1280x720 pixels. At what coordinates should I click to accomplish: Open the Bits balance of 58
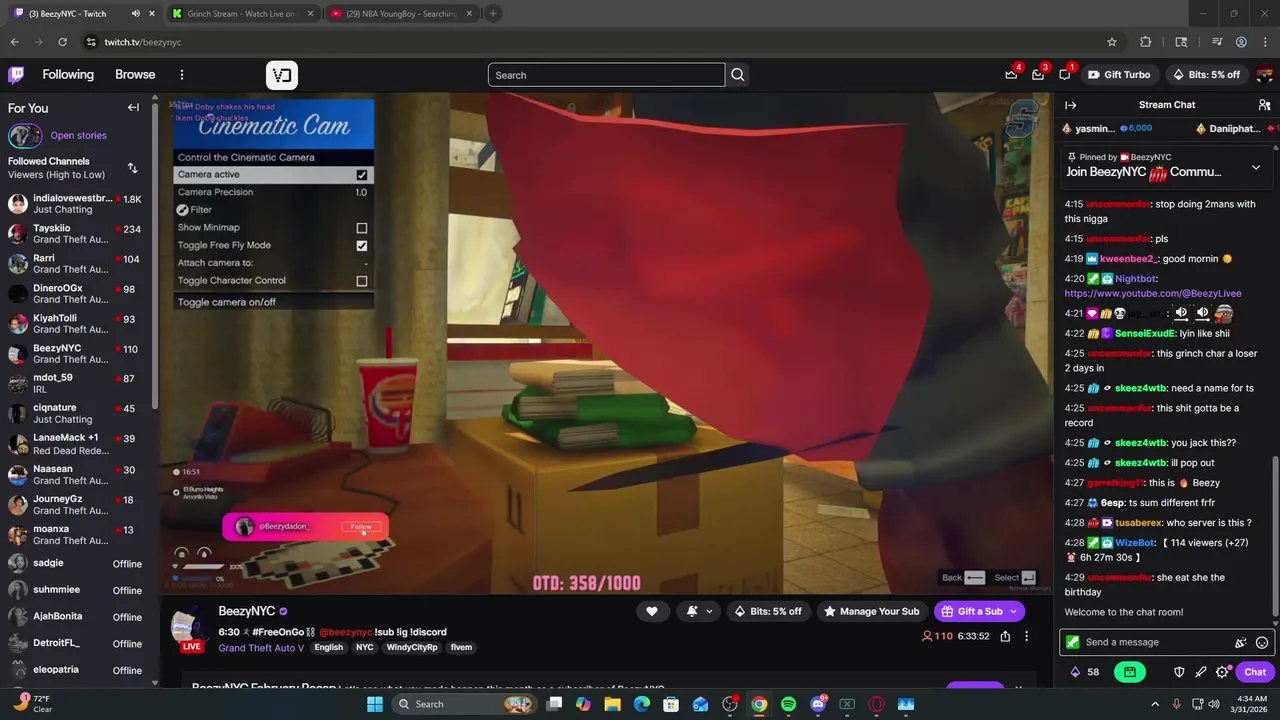[x=1085, y=672]
